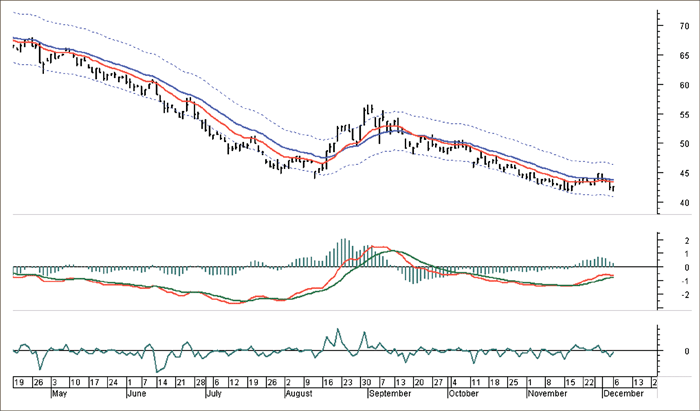
Task: Click the December label on date axis
Action: click(x=624, y=393)
